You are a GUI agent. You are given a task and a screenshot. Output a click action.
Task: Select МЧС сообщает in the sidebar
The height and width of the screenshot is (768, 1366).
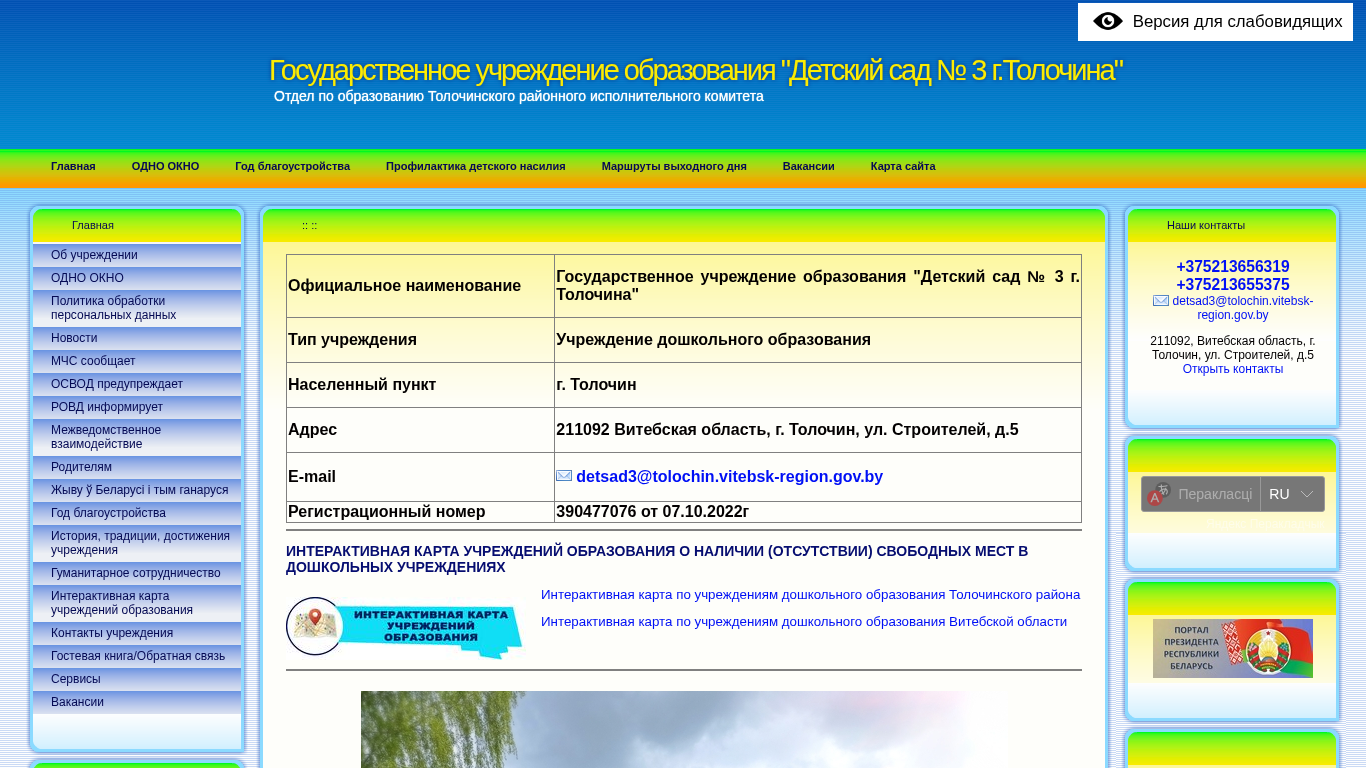point(93,361)
